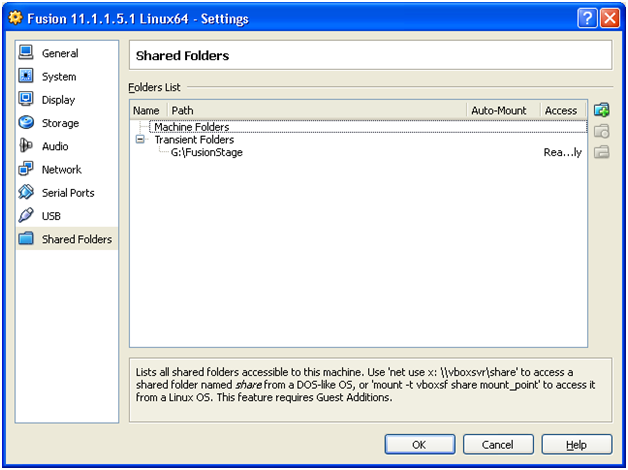Open the Network settings page

pos(67,169)
